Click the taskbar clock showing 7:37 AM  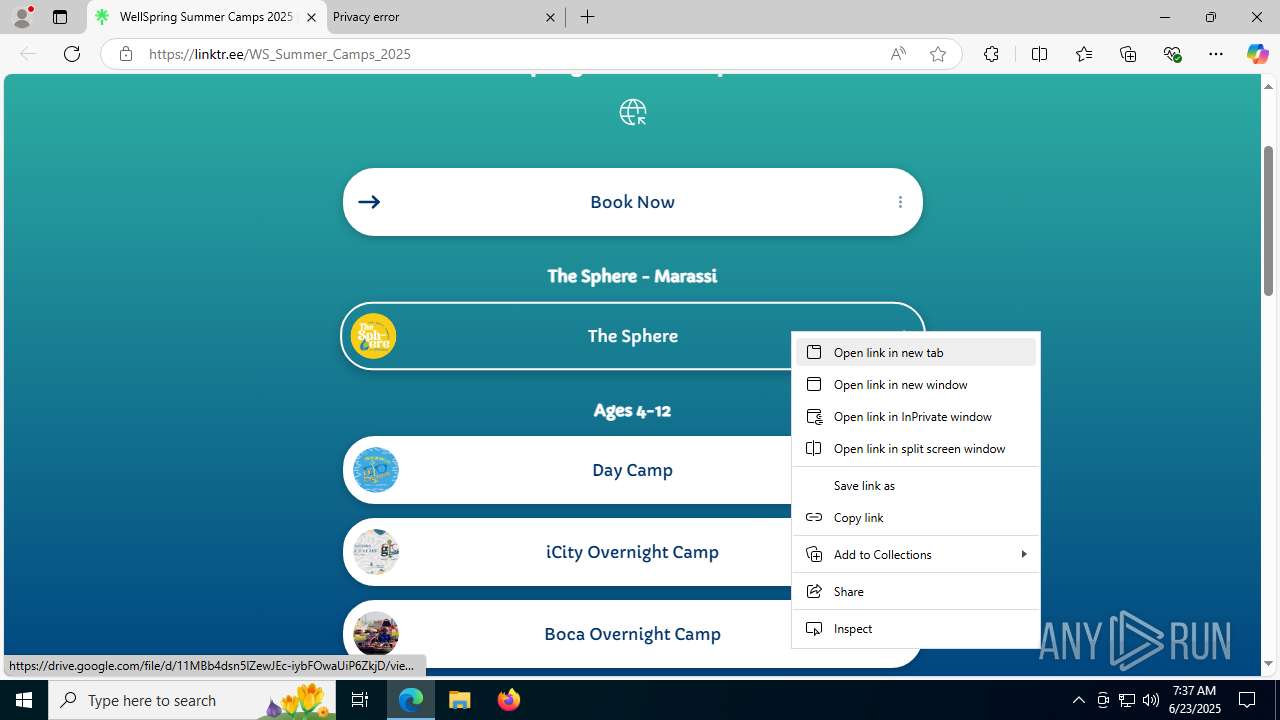[x=1194, y=700]
